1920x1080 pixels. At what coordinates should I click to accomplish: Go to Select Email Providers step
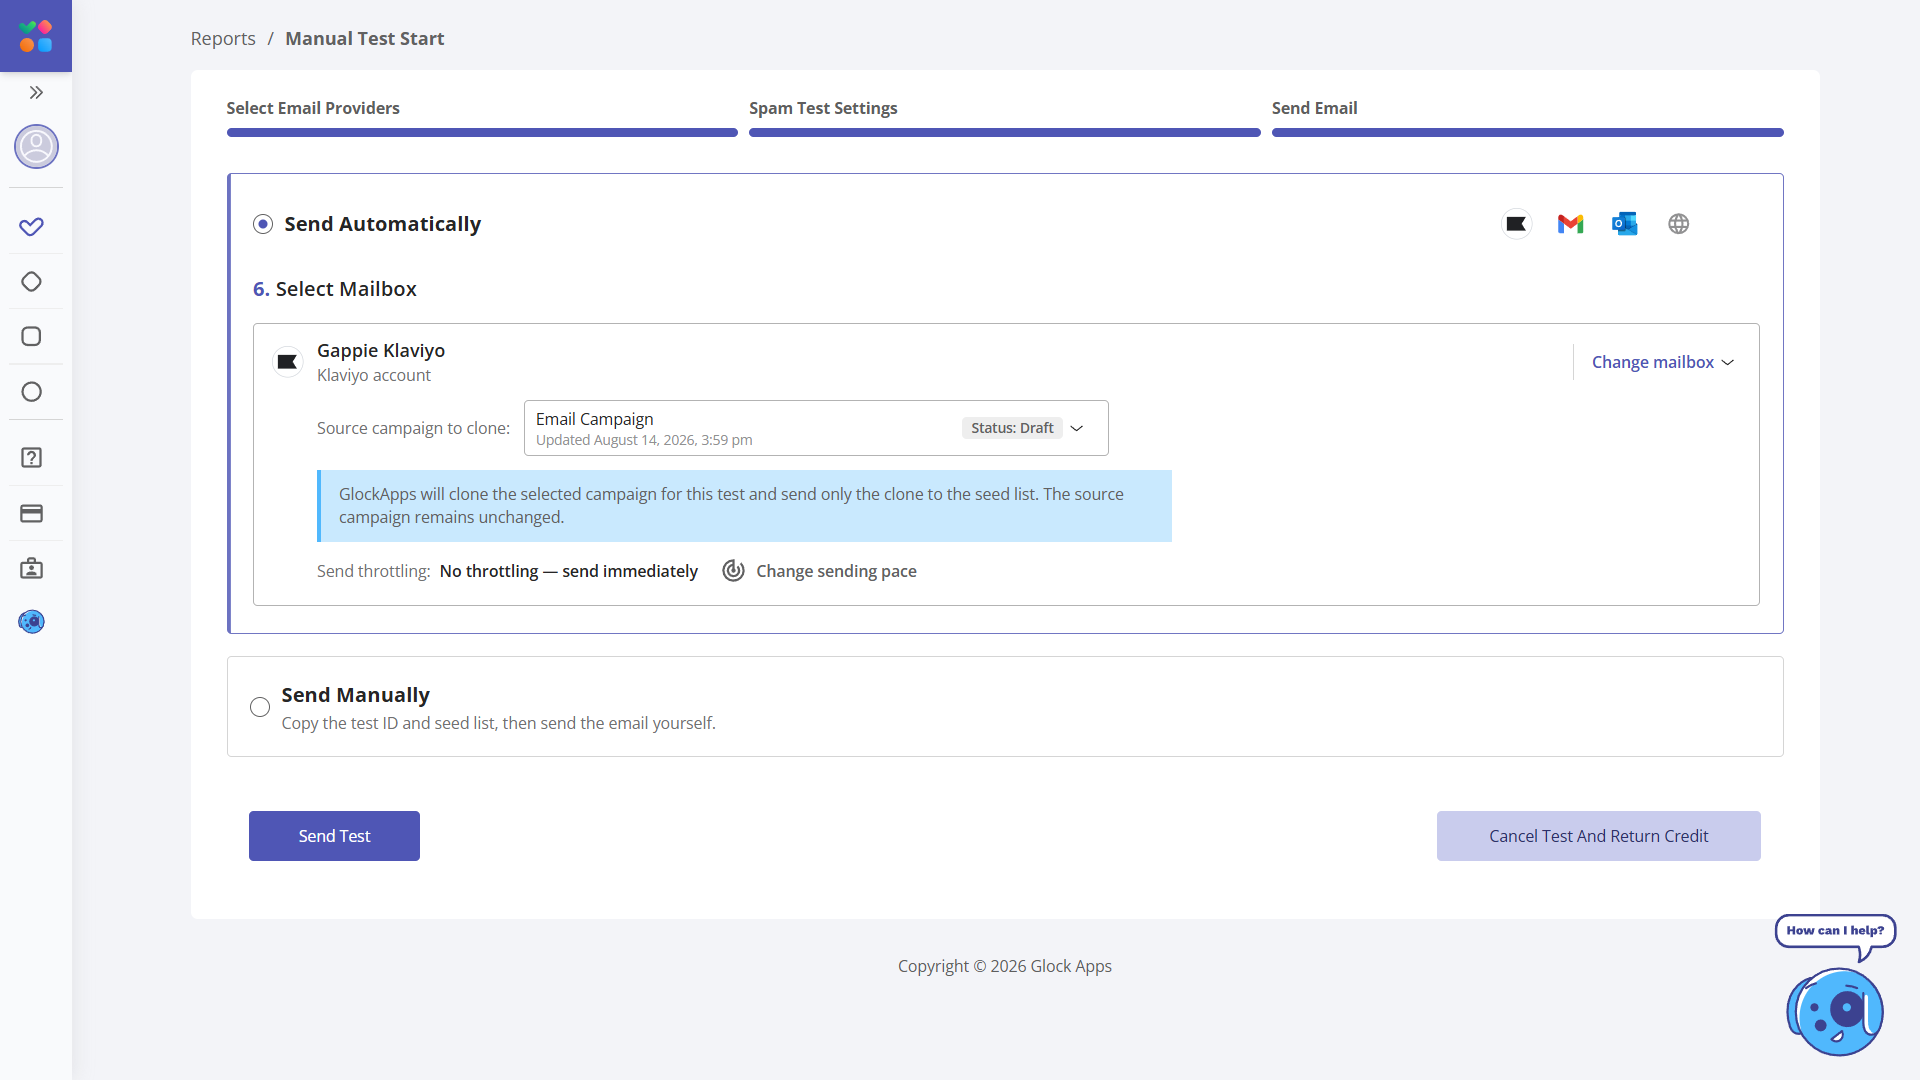pyautogui.click(x=482, y=118)
